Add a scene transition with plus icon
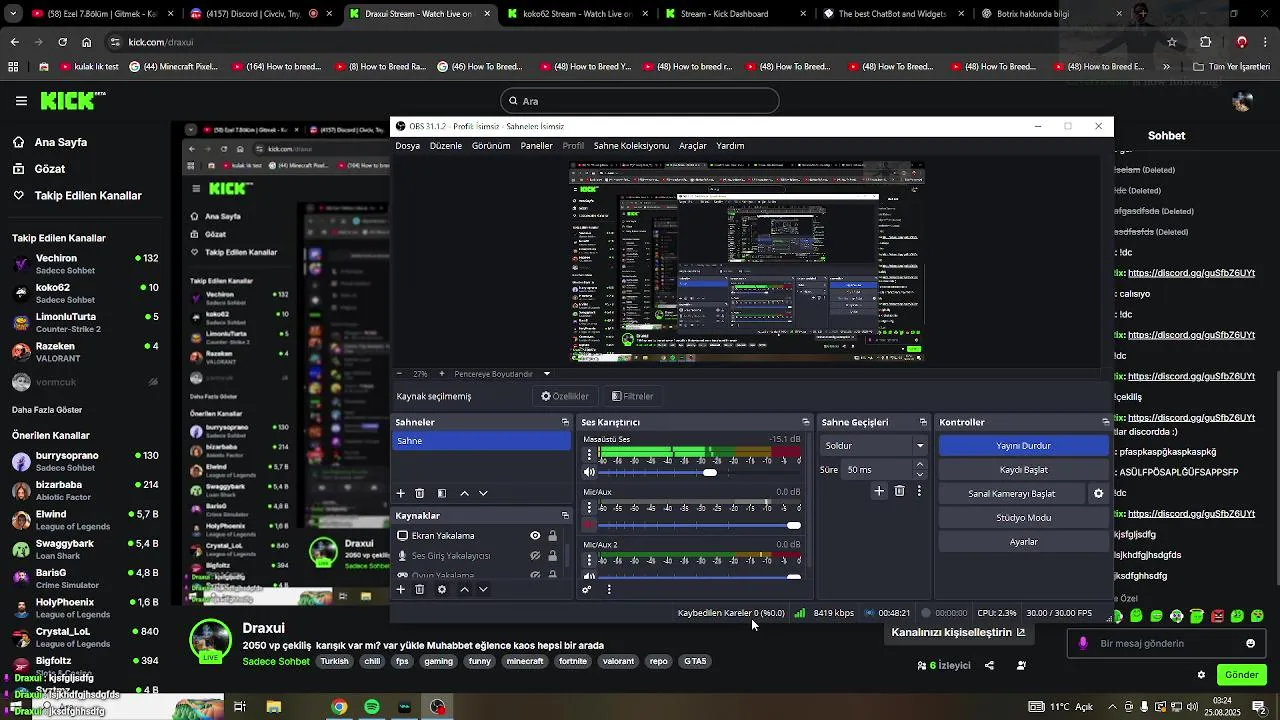This screenshot has width=1280, height=720. pyautogui.click(x=879, y=491)
